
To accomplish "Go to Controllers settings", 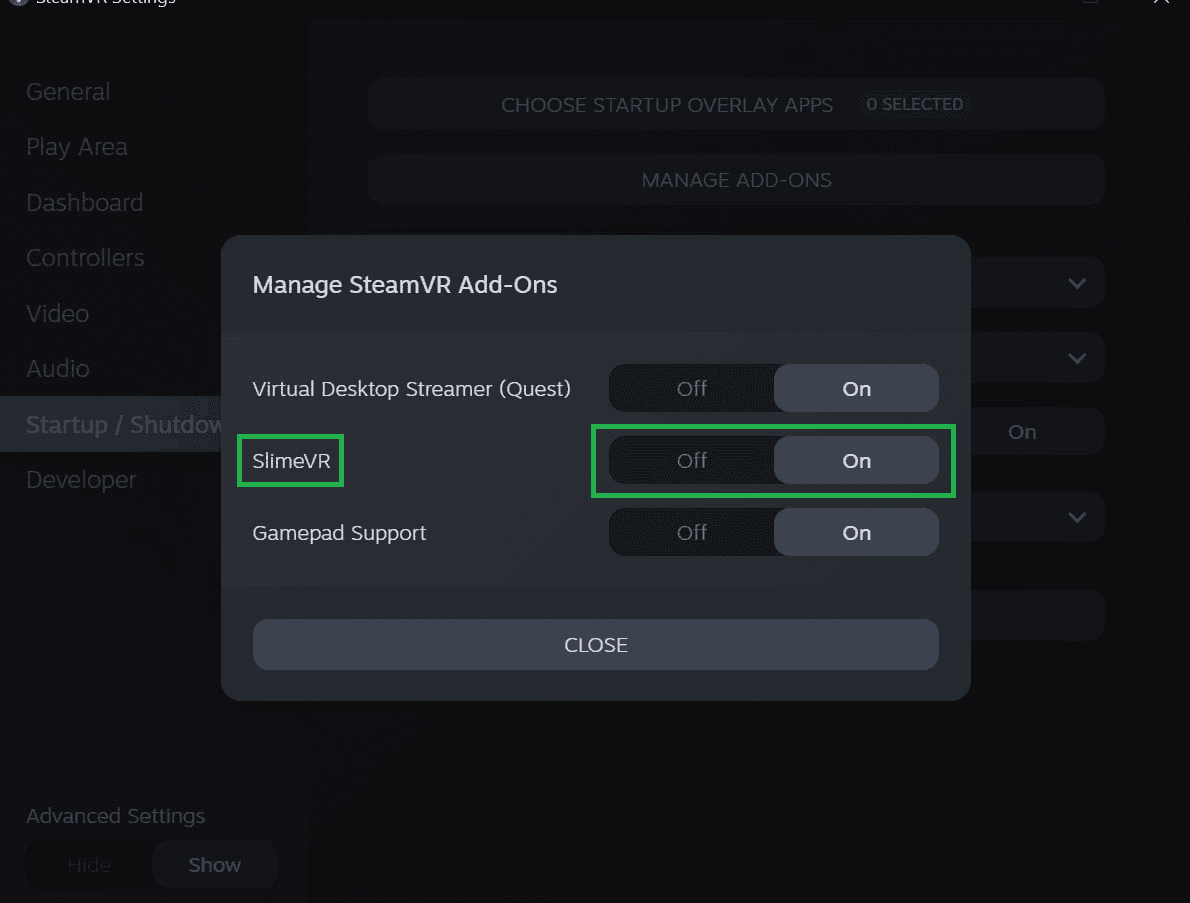I will coord(84,257).
